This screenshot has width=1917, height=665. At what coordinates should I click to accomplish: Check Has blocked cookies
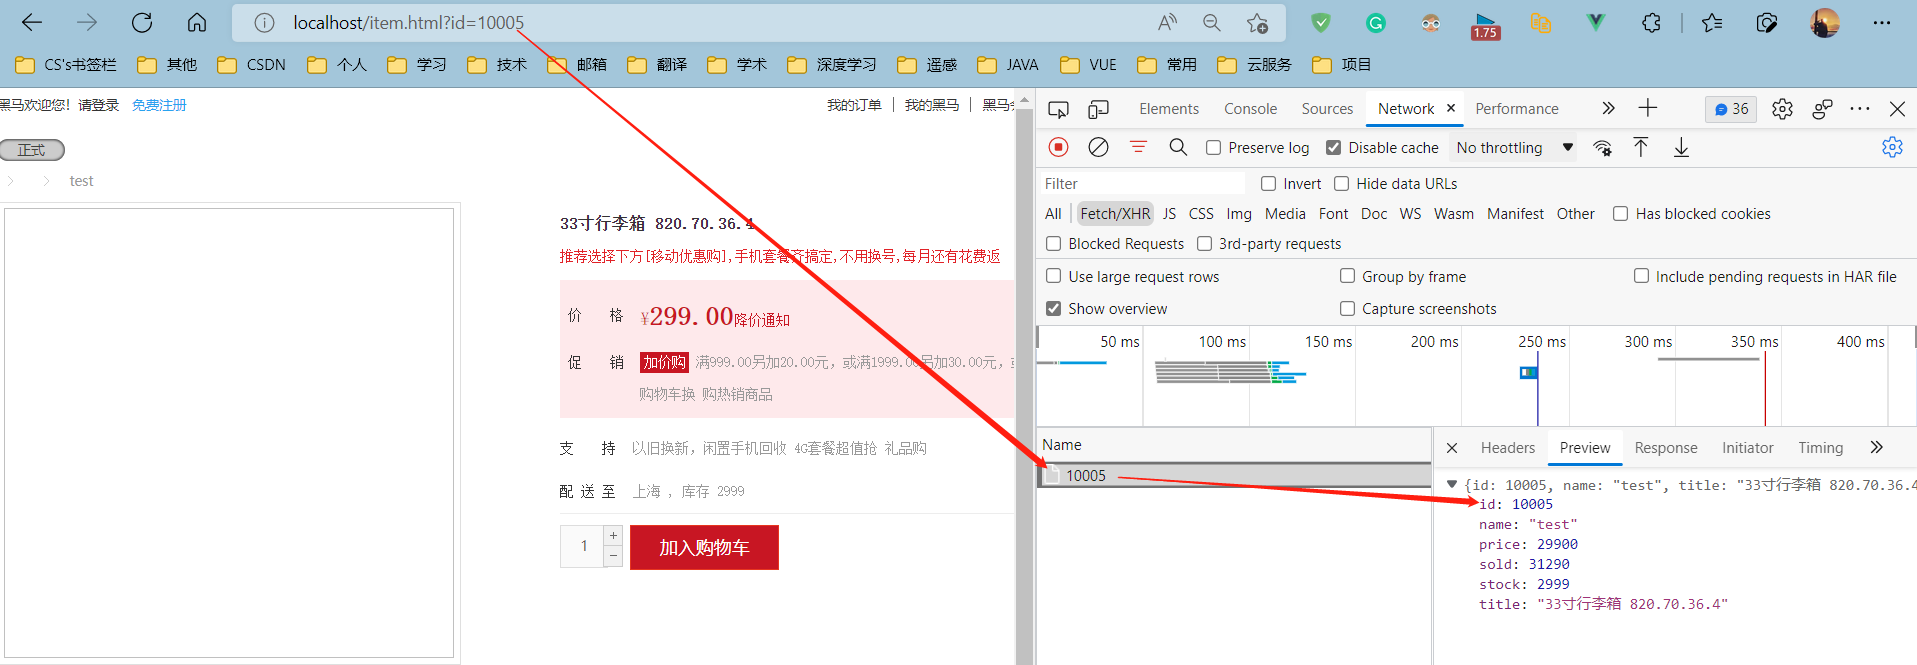pyautogui.click(x=1620, y=213)
